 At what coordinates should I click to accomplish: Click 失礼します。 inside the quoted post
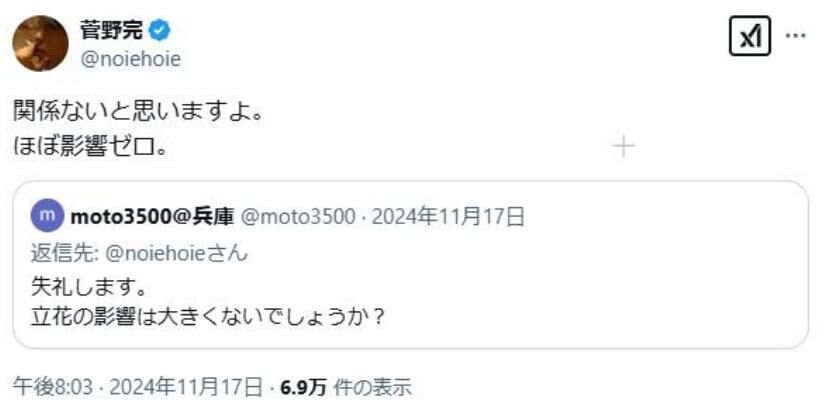(88, 288)
